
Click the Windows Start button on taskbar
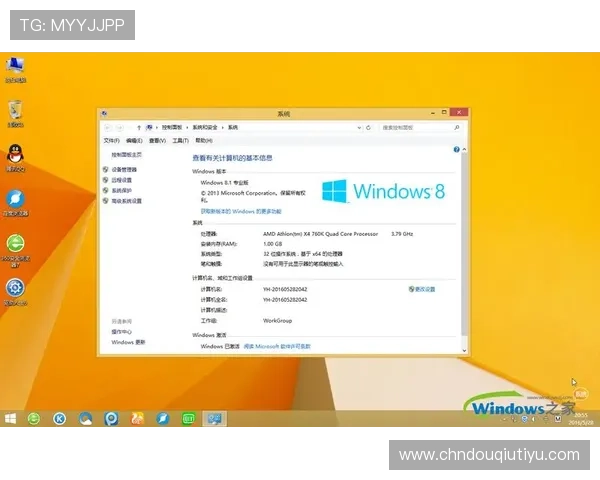11,418
